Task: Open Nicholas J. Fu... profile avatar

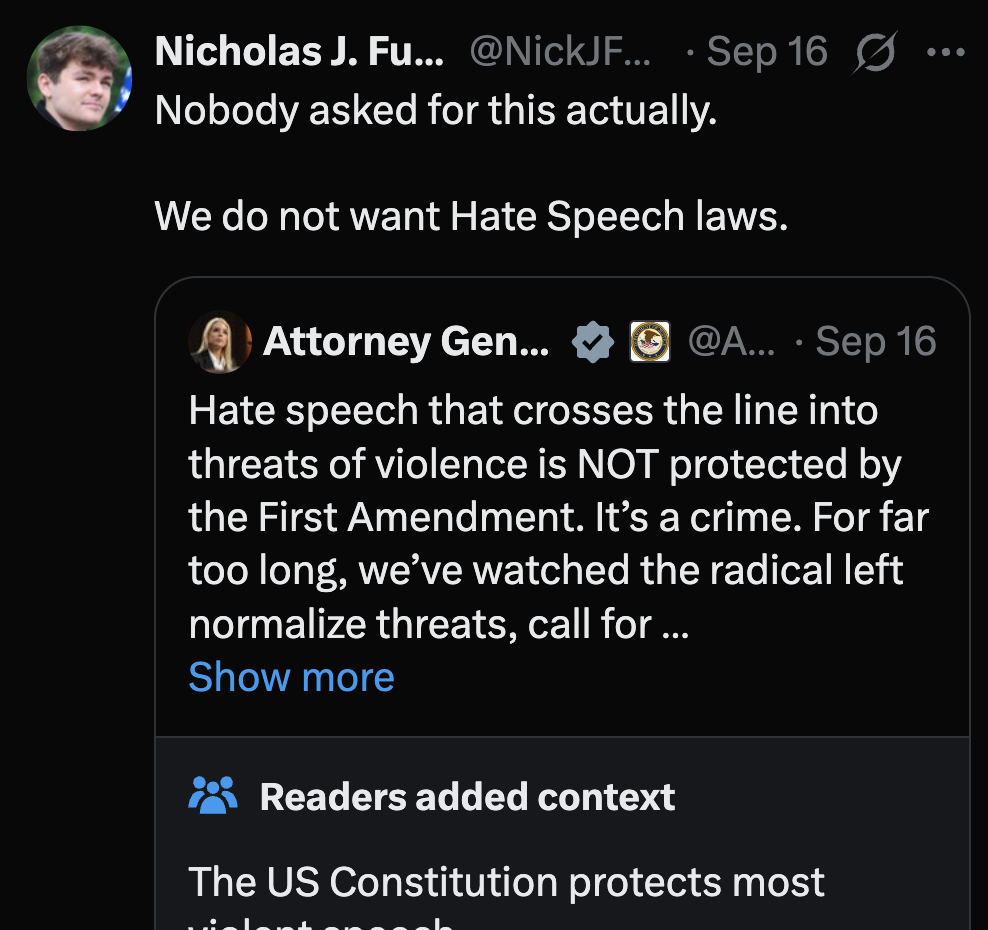Action: coord(79,78)
